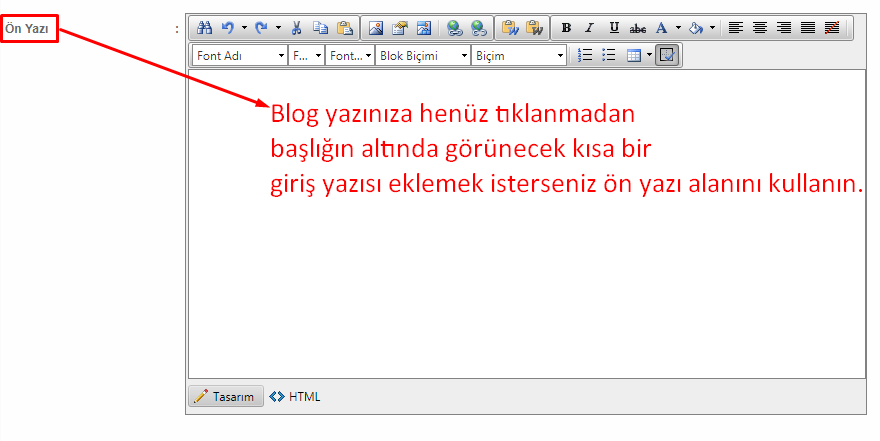This screenshot has width=880, height=441.
Task: Toggle strikethrough formatting
Action: click(x=638, y=27)
